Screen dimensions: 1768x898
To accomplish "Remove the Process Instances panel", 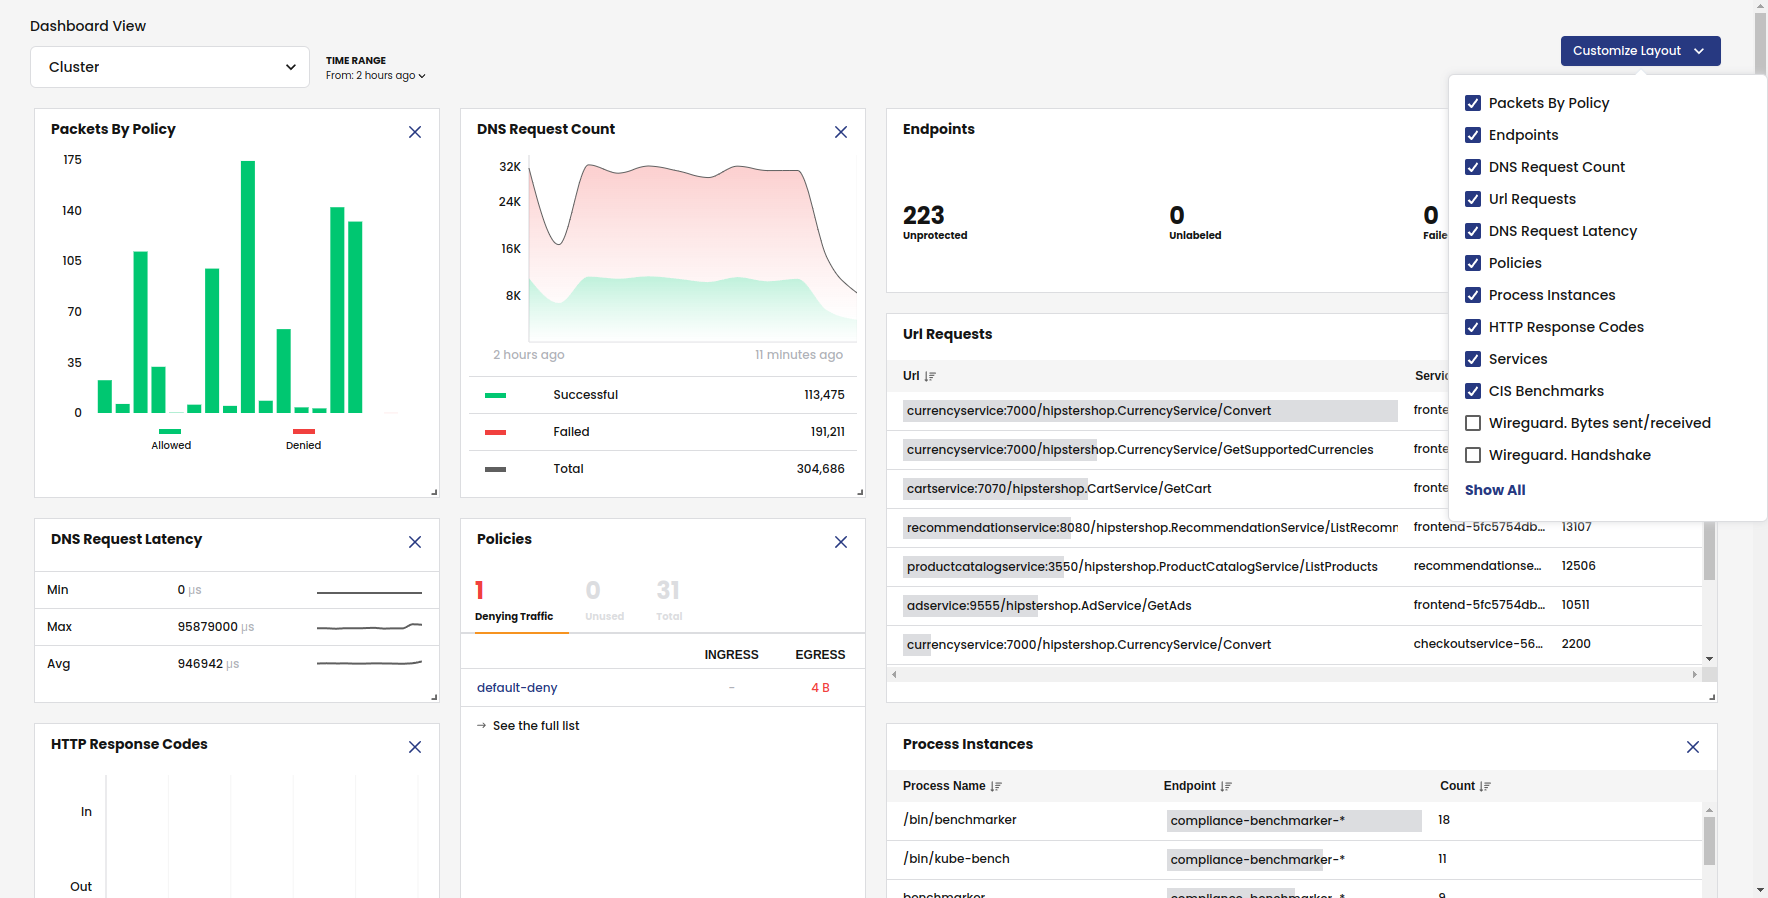I will click(x=1693, y=747).
